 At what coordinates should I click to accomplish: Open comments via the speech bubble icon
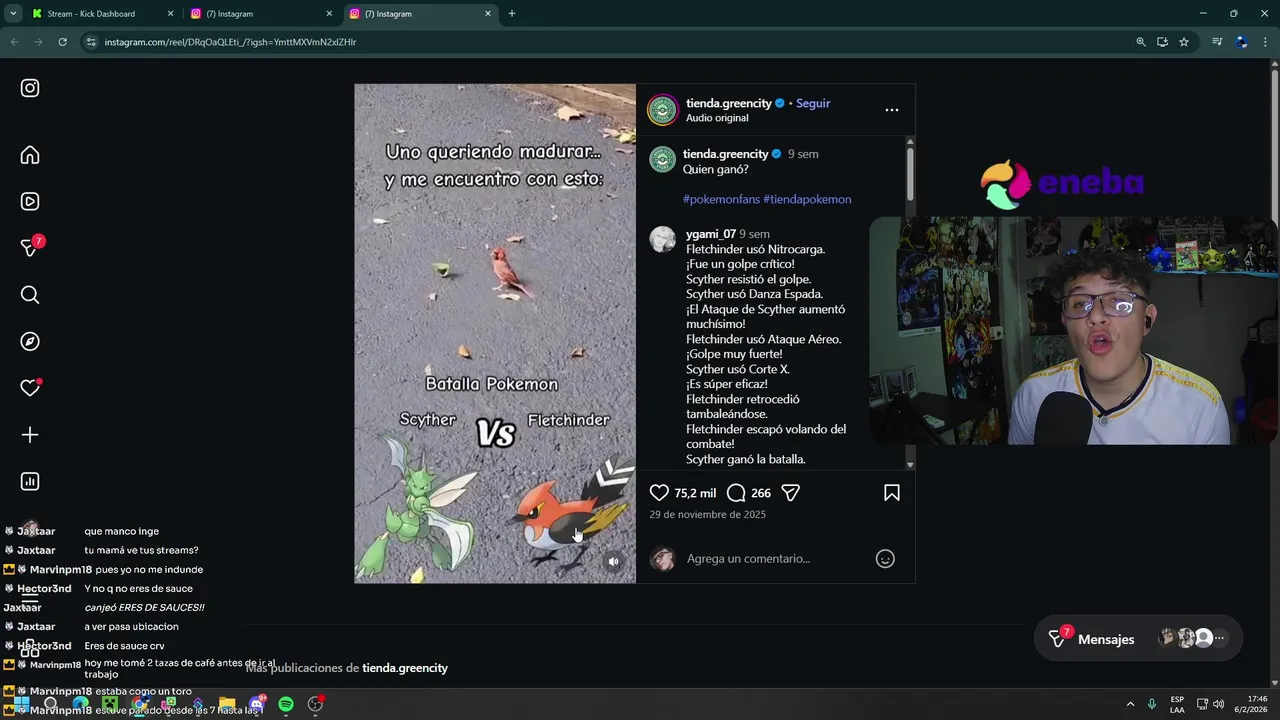pyautogui.click(x=736, y=493)
